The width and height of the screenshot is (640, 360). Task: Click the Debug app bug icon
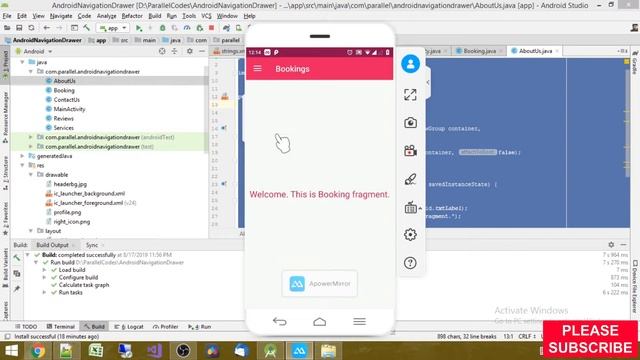pyautogui.click(x=162, y=28)
